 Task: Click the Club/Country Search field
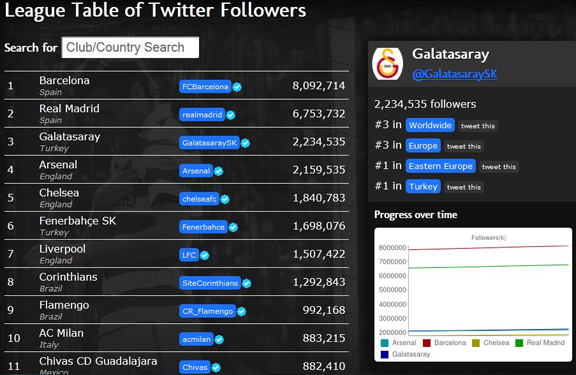coord(130,47)
